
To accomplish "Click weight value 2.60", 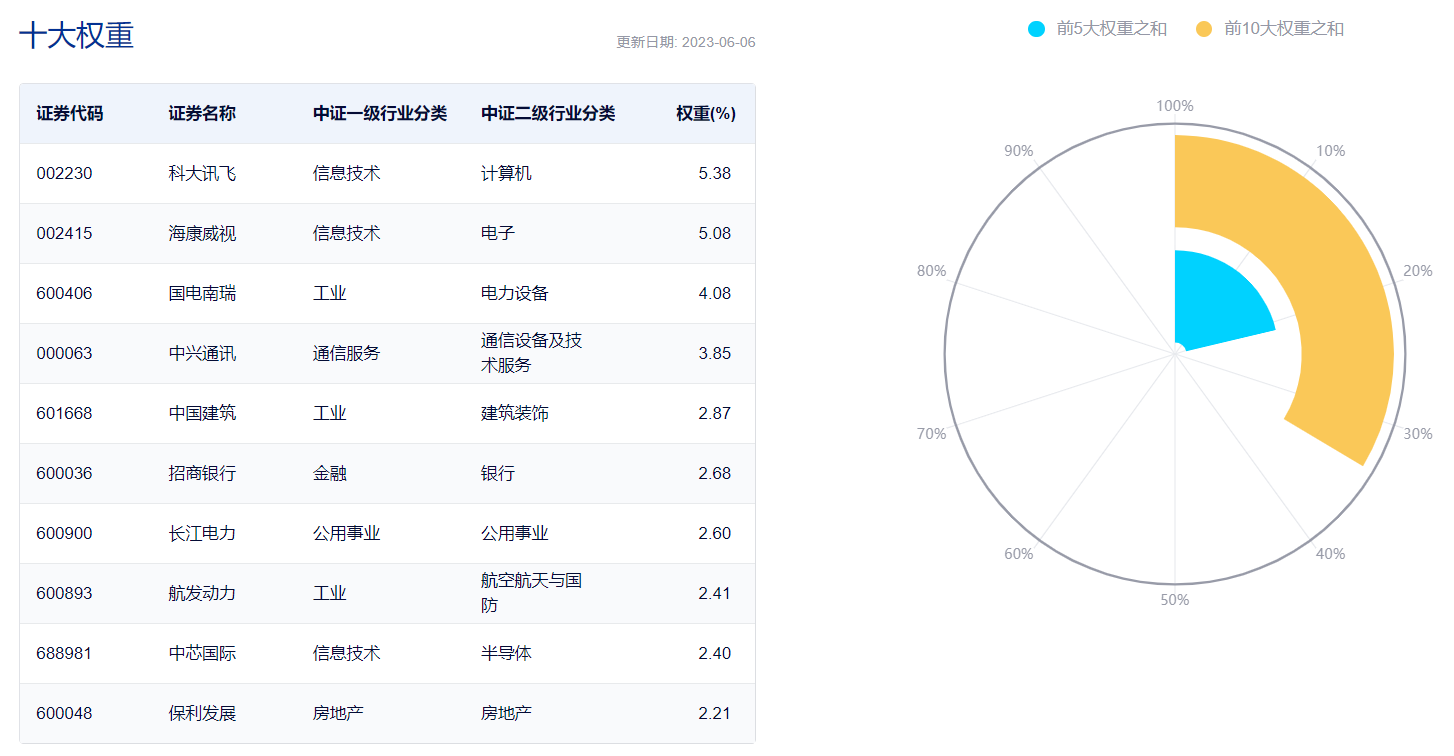I will point(715,534).
